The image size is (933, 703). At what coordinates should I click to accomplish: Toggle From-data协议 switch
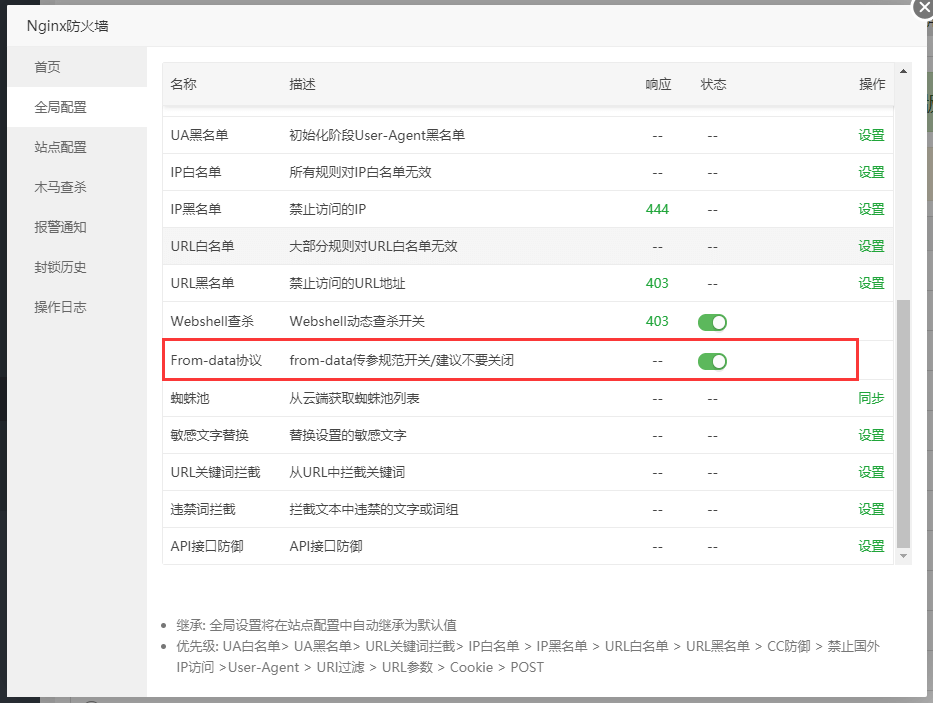(x=712, y=361)
